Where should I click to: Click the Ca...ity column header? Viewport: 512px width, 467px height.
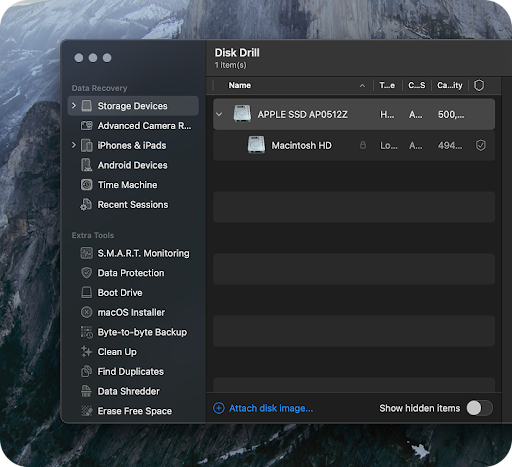(450, 85)
